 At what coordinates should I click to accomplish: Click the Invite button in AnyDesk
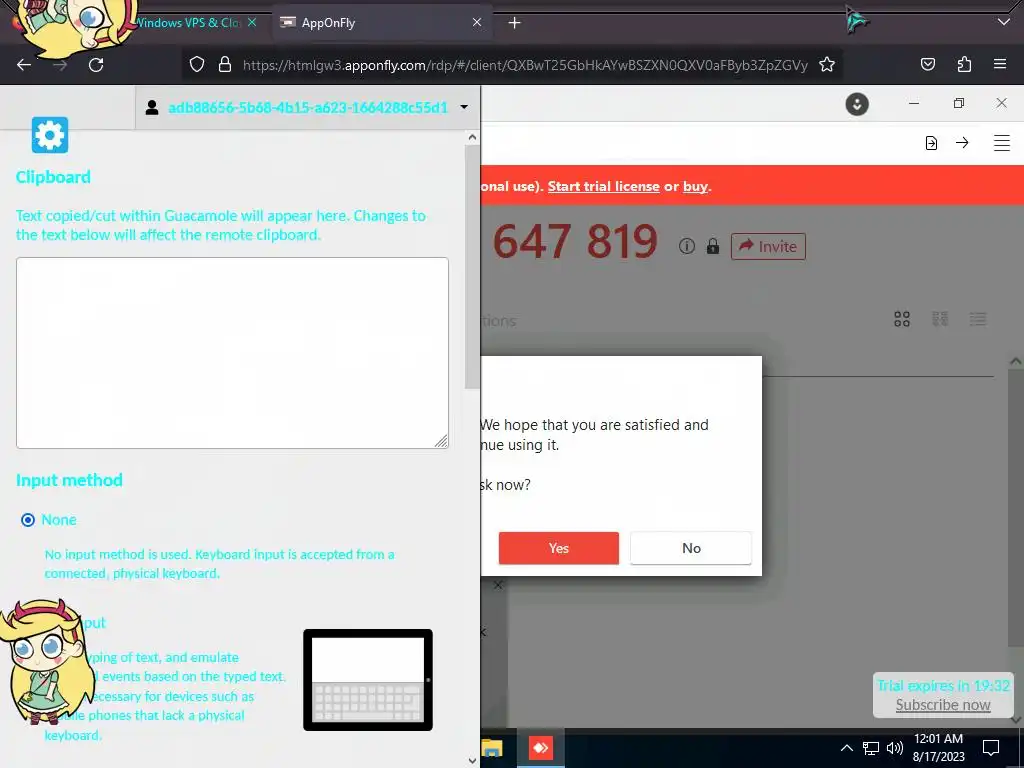(x=768, y=246)
